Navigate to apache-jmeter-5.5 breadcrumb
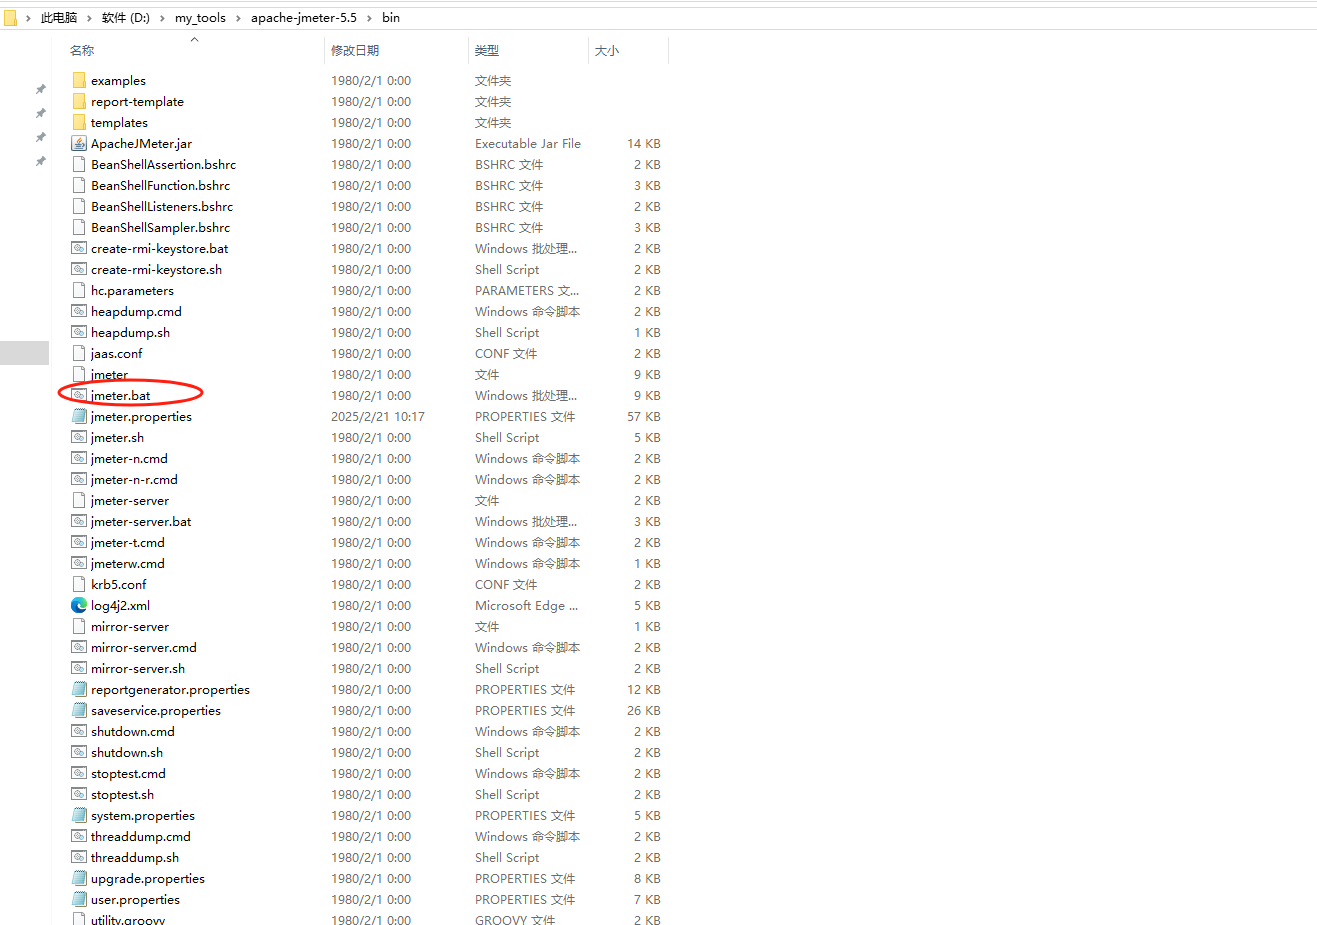 click(304, 18)
